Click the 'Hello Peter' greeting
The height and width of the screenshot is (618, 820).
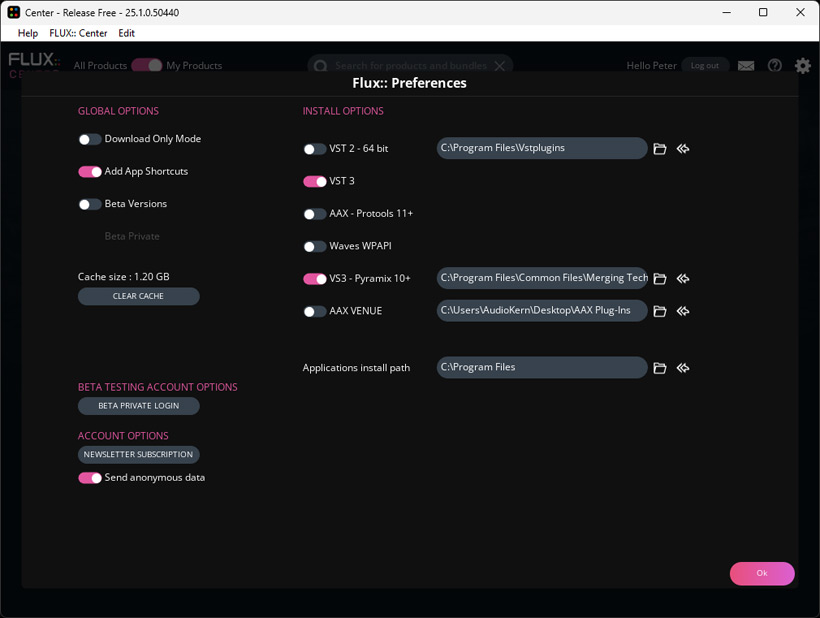(x=651, y=65)
